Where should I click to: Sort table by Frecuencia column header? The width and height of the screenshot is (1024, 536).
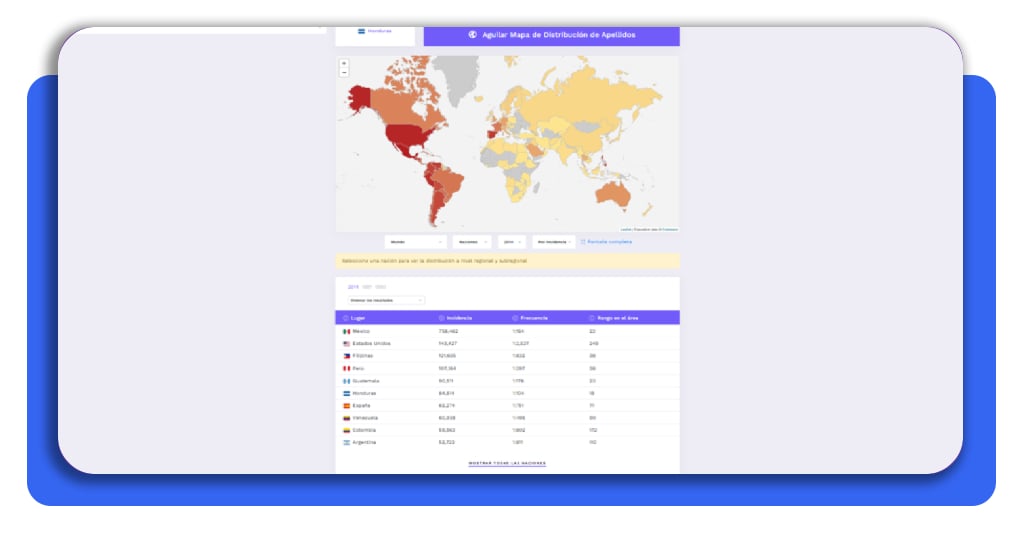tap(534, 318)
